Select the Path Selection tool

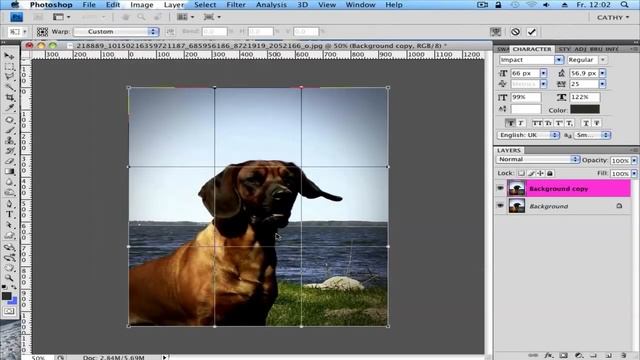point(9,225)
